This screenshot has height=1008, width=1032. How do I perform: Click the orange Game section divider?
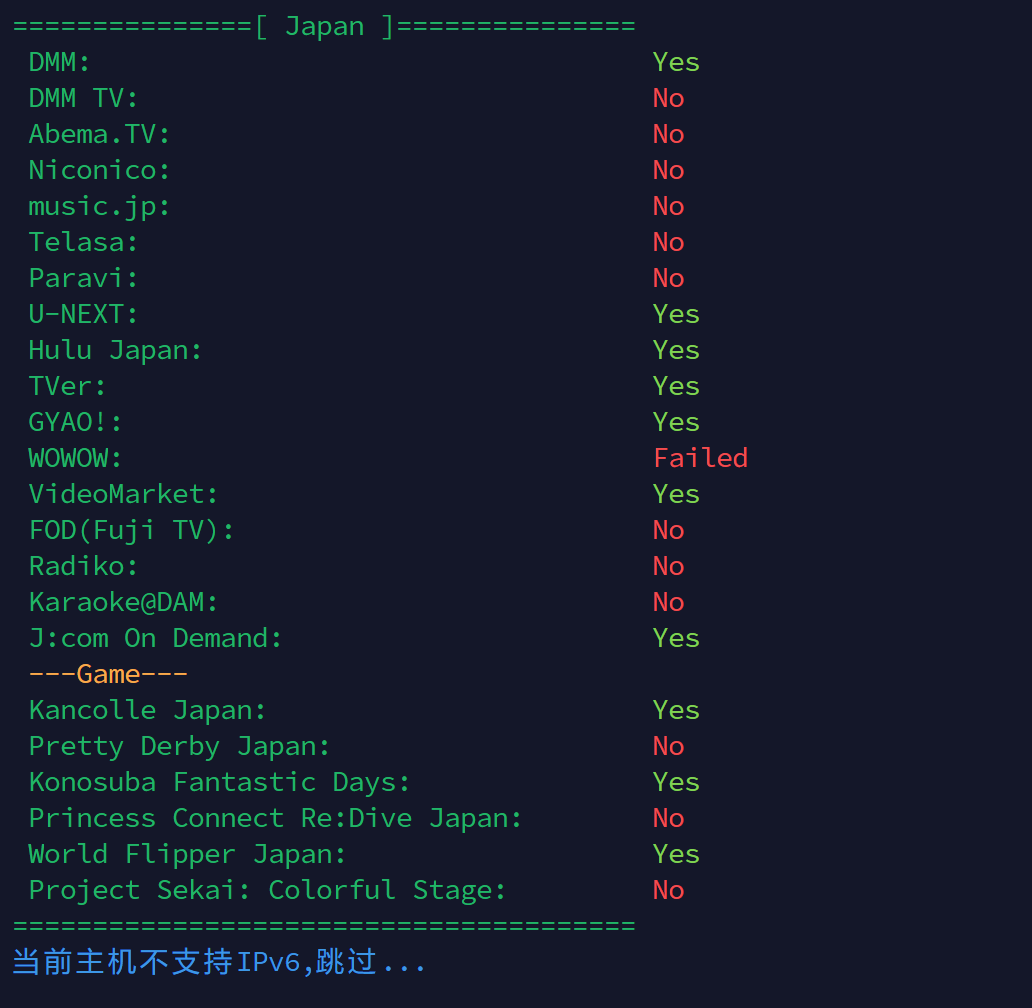tap(108, 674)
